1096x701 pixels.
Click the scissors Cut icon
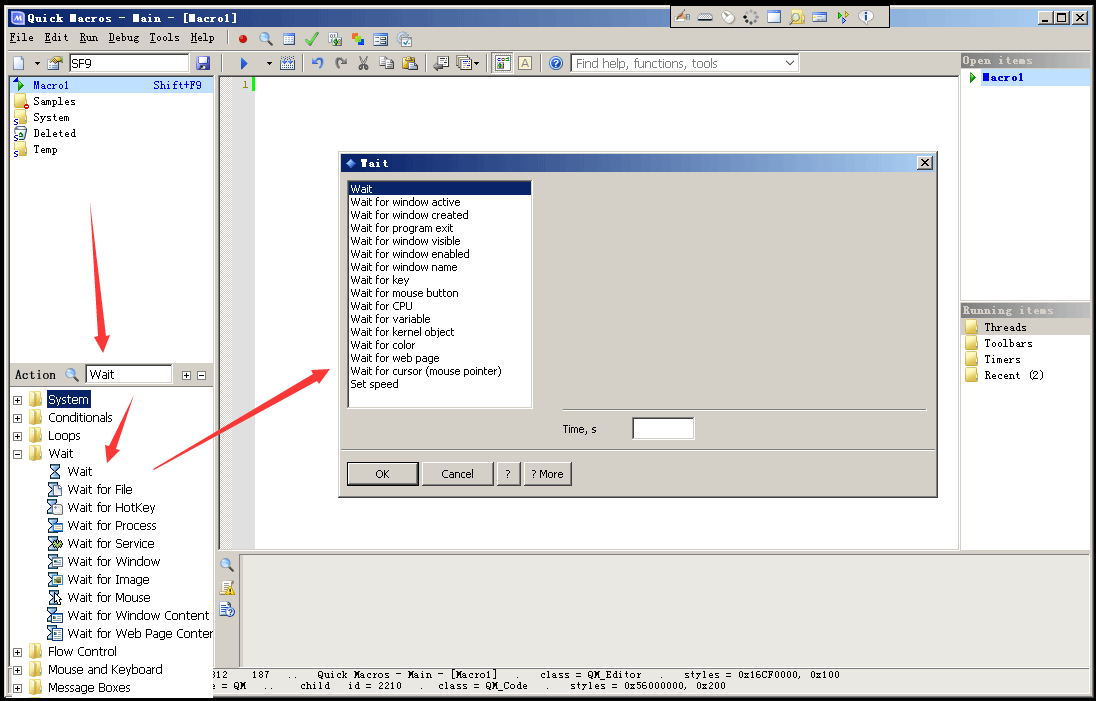[364, 63]
